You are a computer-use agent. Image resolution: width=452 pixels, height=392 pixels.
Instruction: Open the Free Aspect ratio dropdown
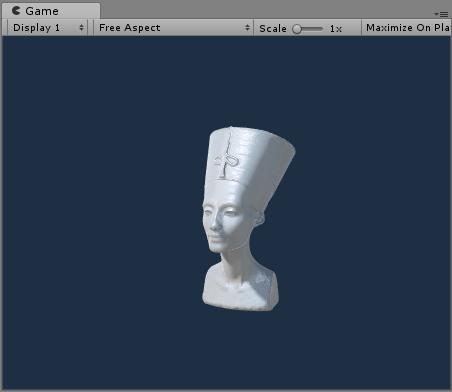[173, 28]
